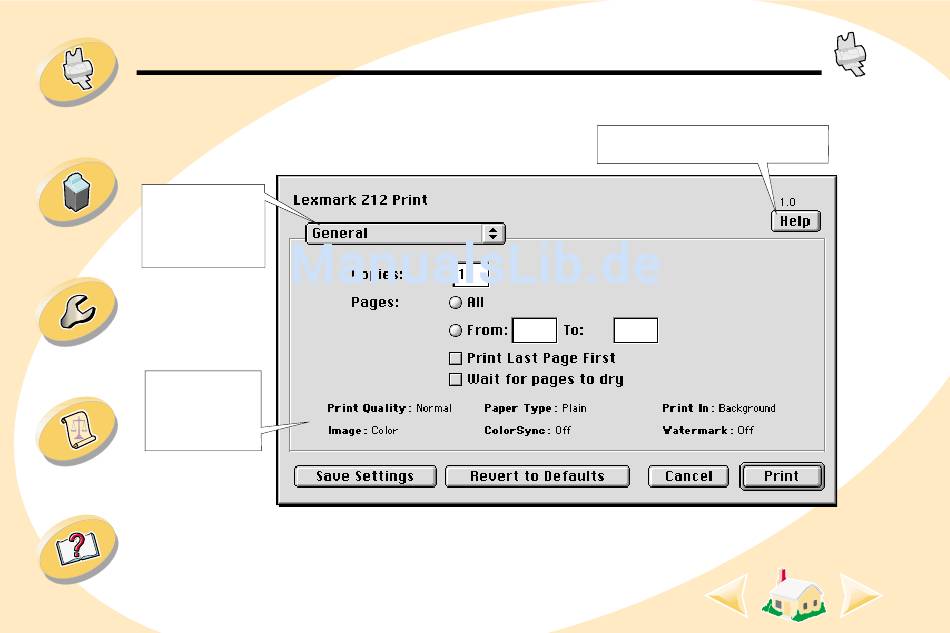Click the 'Paper Type: Plain' status text
Viewport: 950px width, 633px height.
pos(535,408)
